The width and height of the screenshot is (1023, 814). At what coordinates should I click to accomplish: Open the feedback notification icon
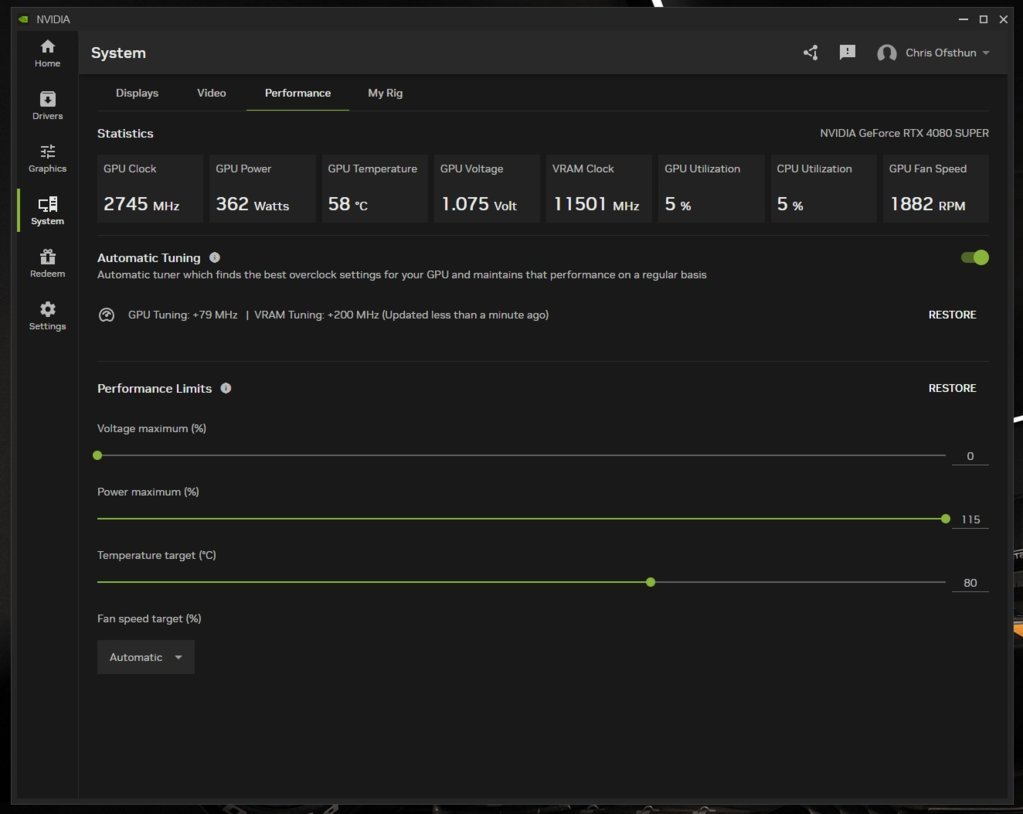pos(847,53)
